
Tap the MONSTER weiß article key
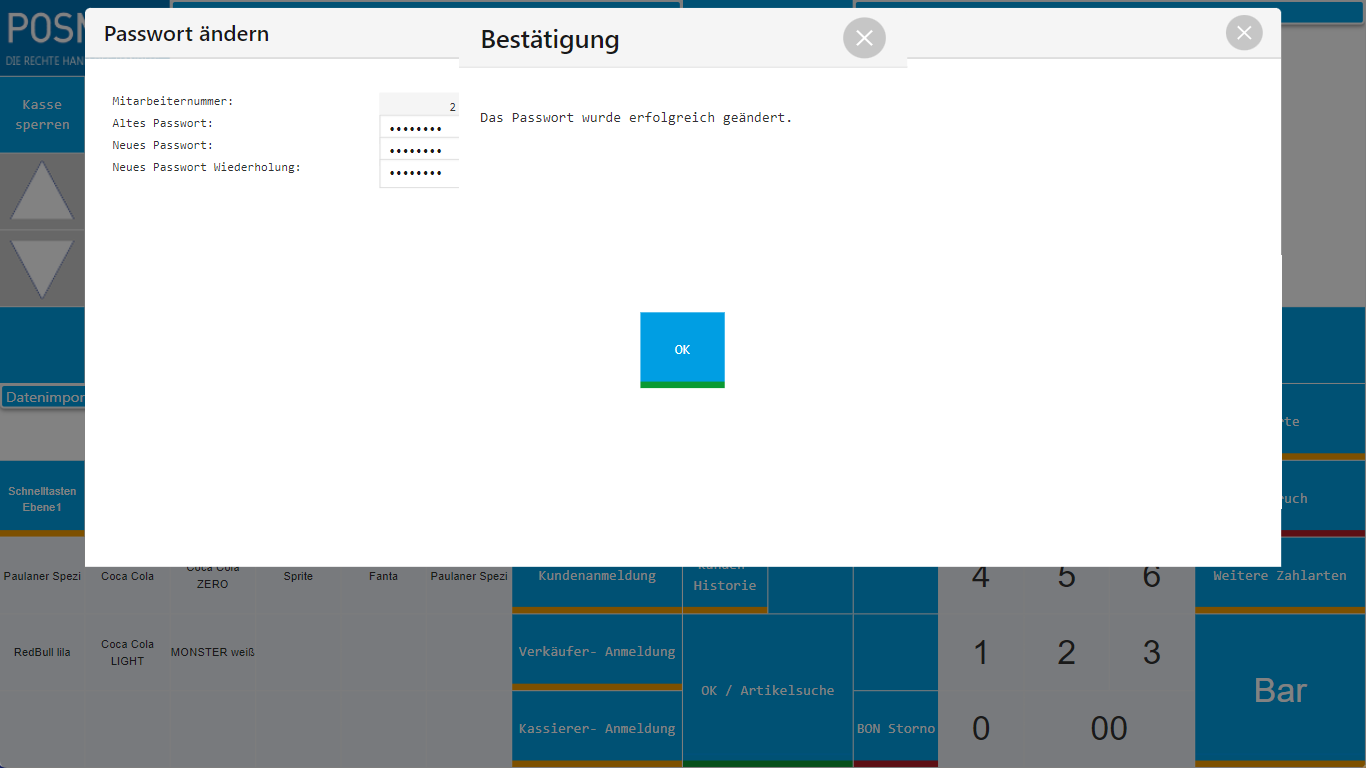coord(213,652)
